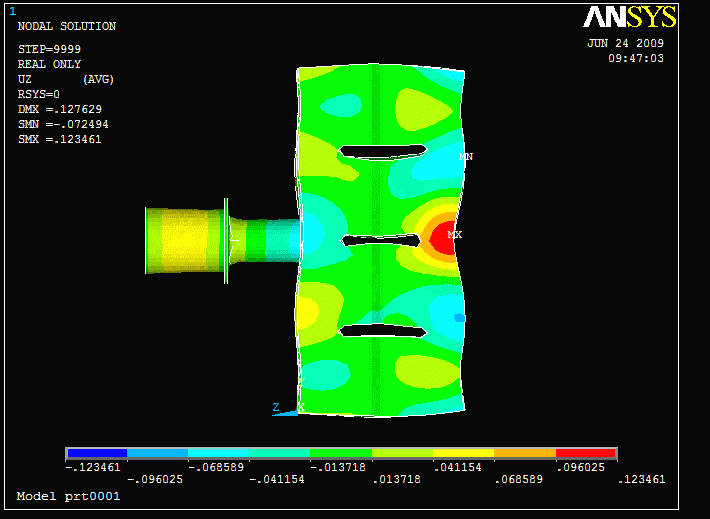Screen dimensions: 710x519
Task: Click the UZ (AVG) label
Action: point(66,79)
